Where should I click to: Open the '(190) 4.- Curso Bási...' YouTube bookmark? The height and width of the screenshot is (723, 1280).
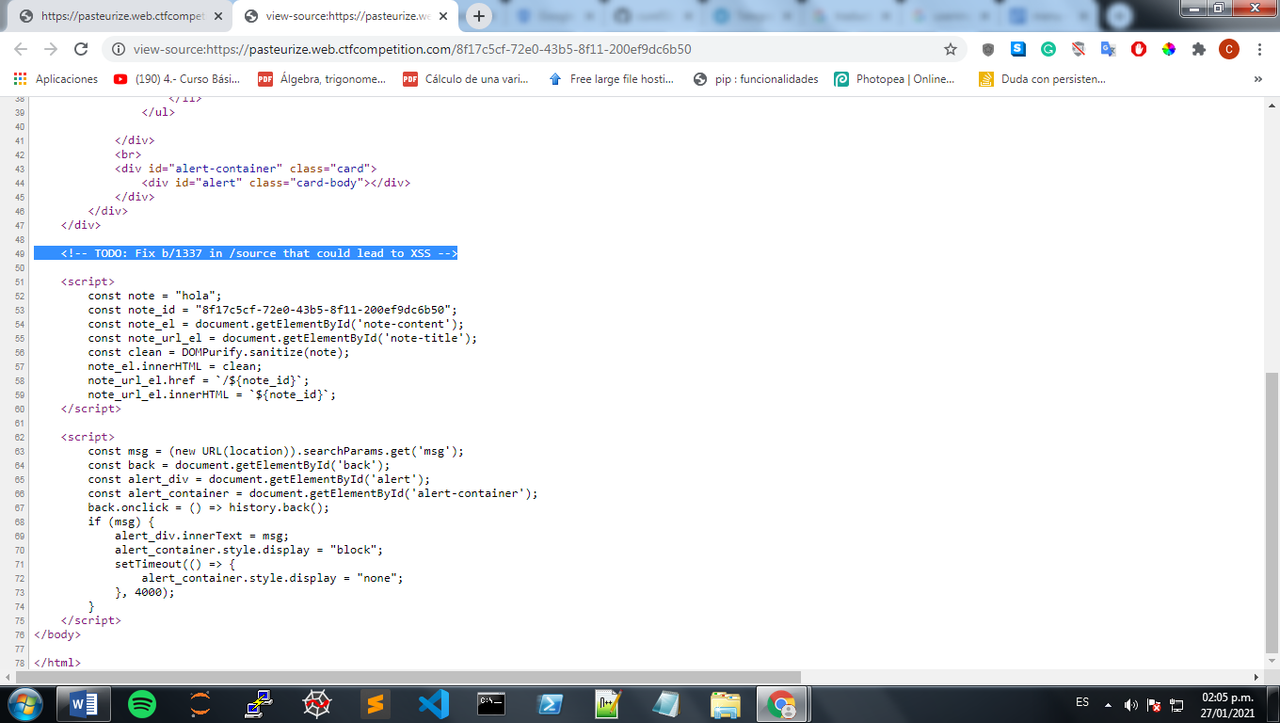tap(177, 79)
